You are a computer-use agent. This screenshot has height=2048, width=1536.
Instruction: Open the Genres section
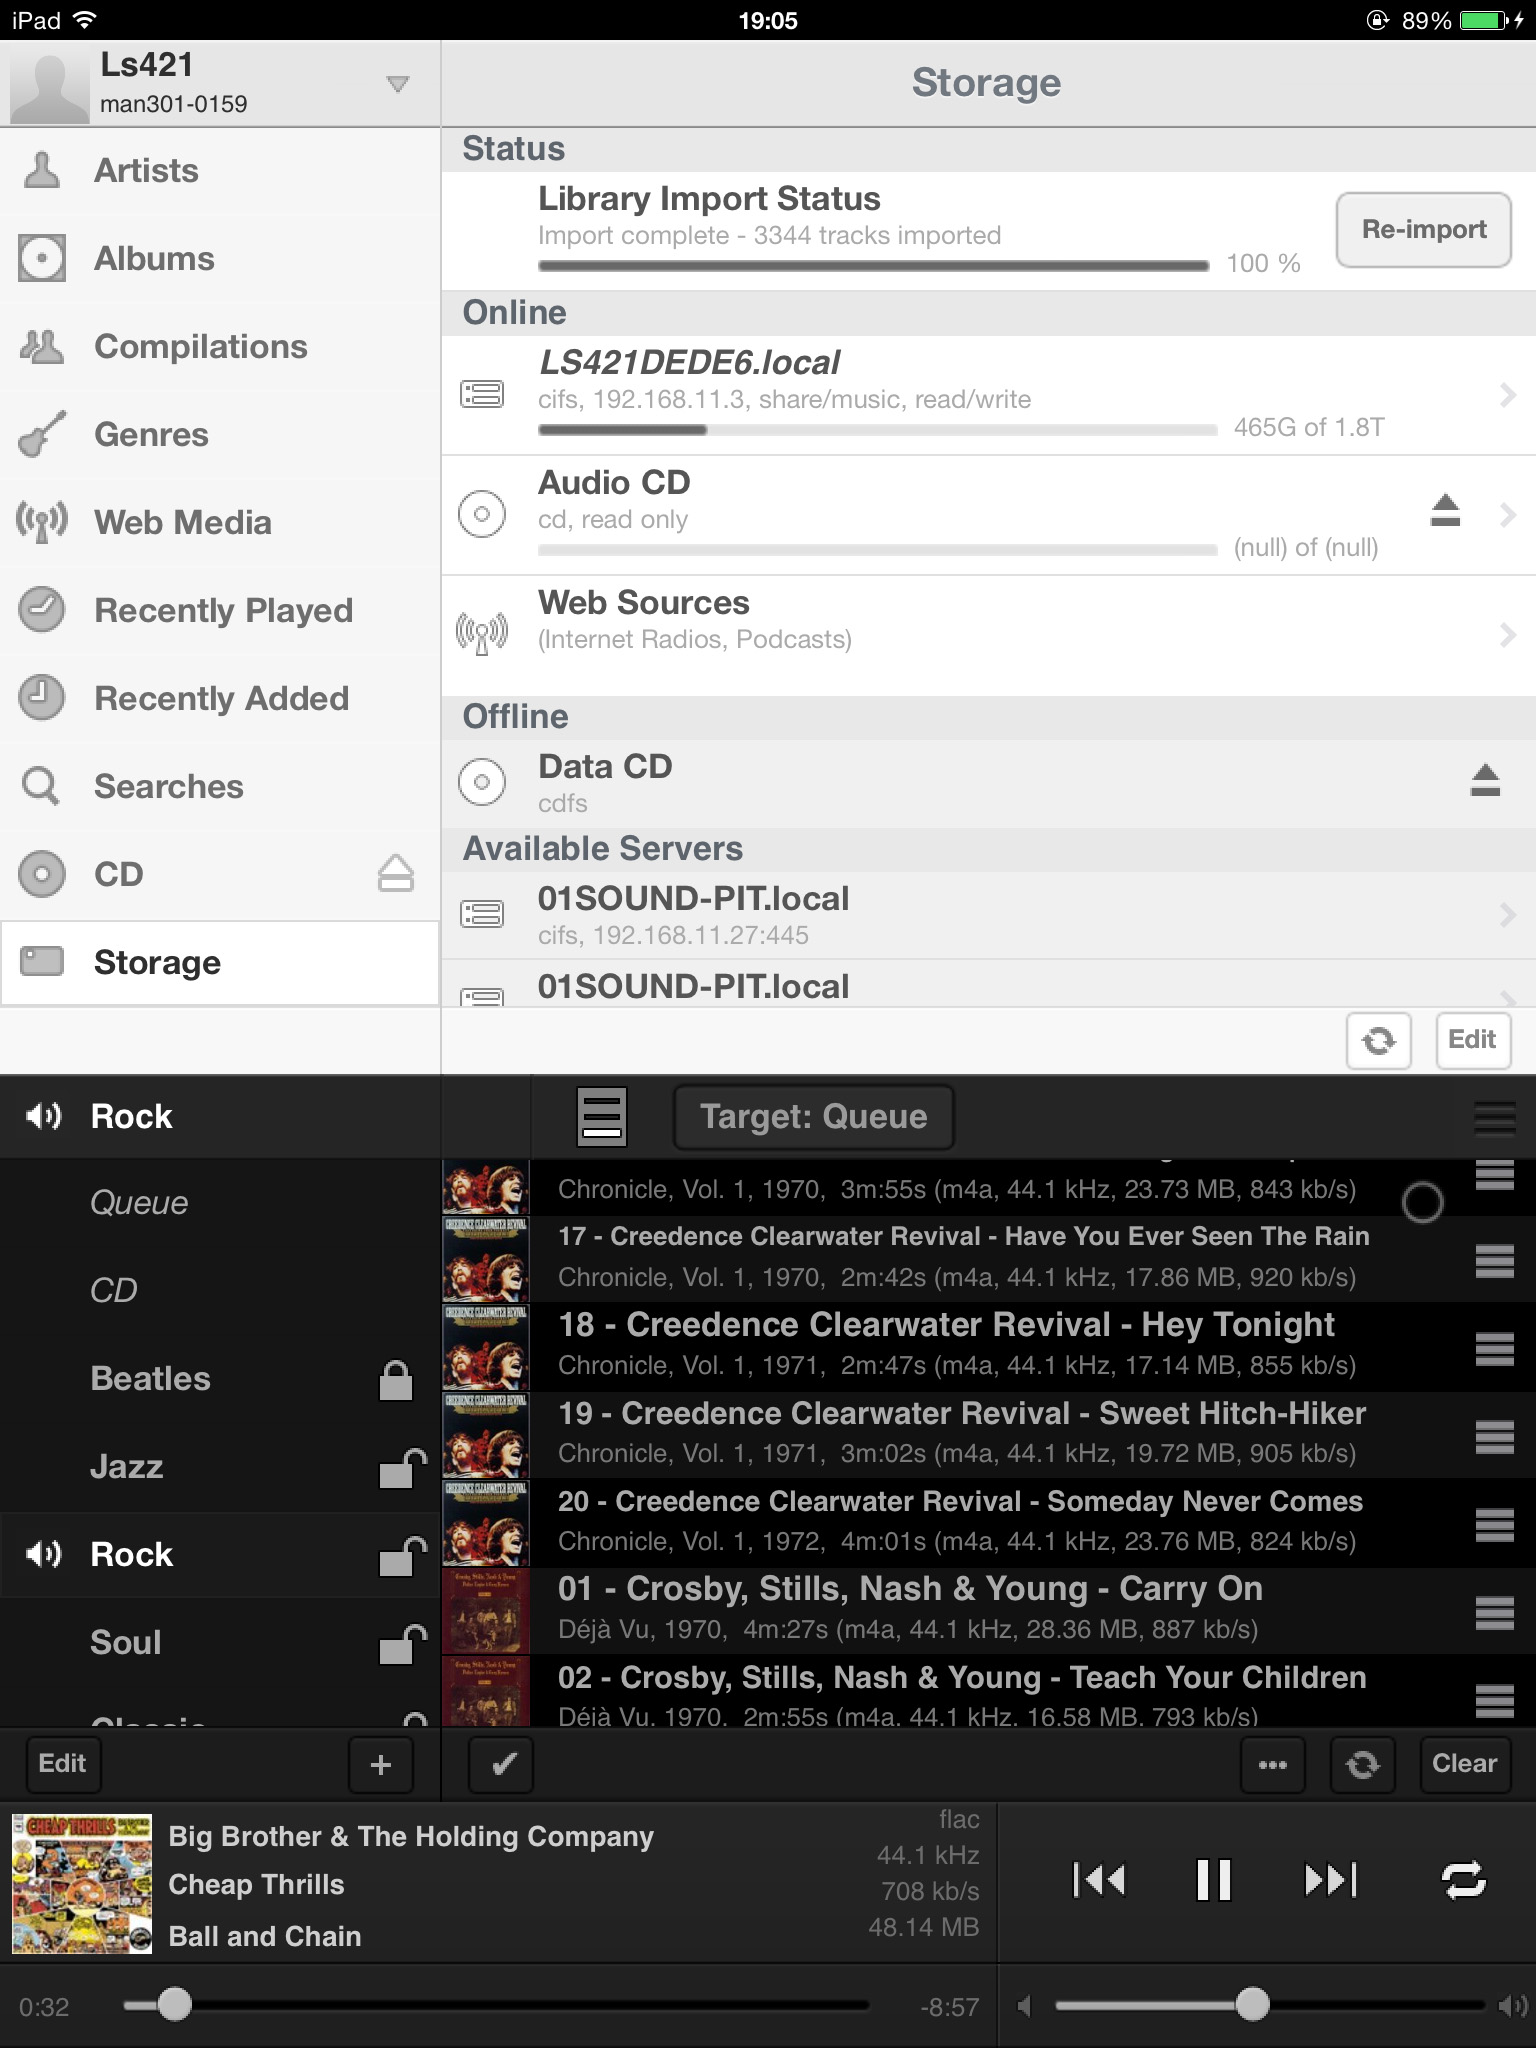(220, 435)
